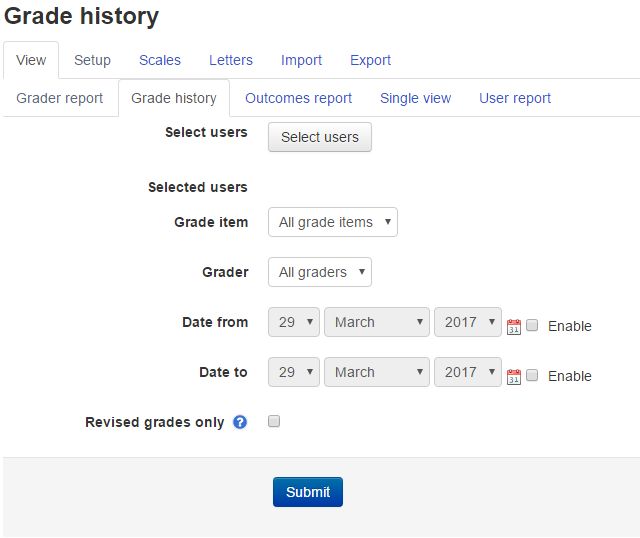Open the Grader report sub-tab

click(60, 98)
